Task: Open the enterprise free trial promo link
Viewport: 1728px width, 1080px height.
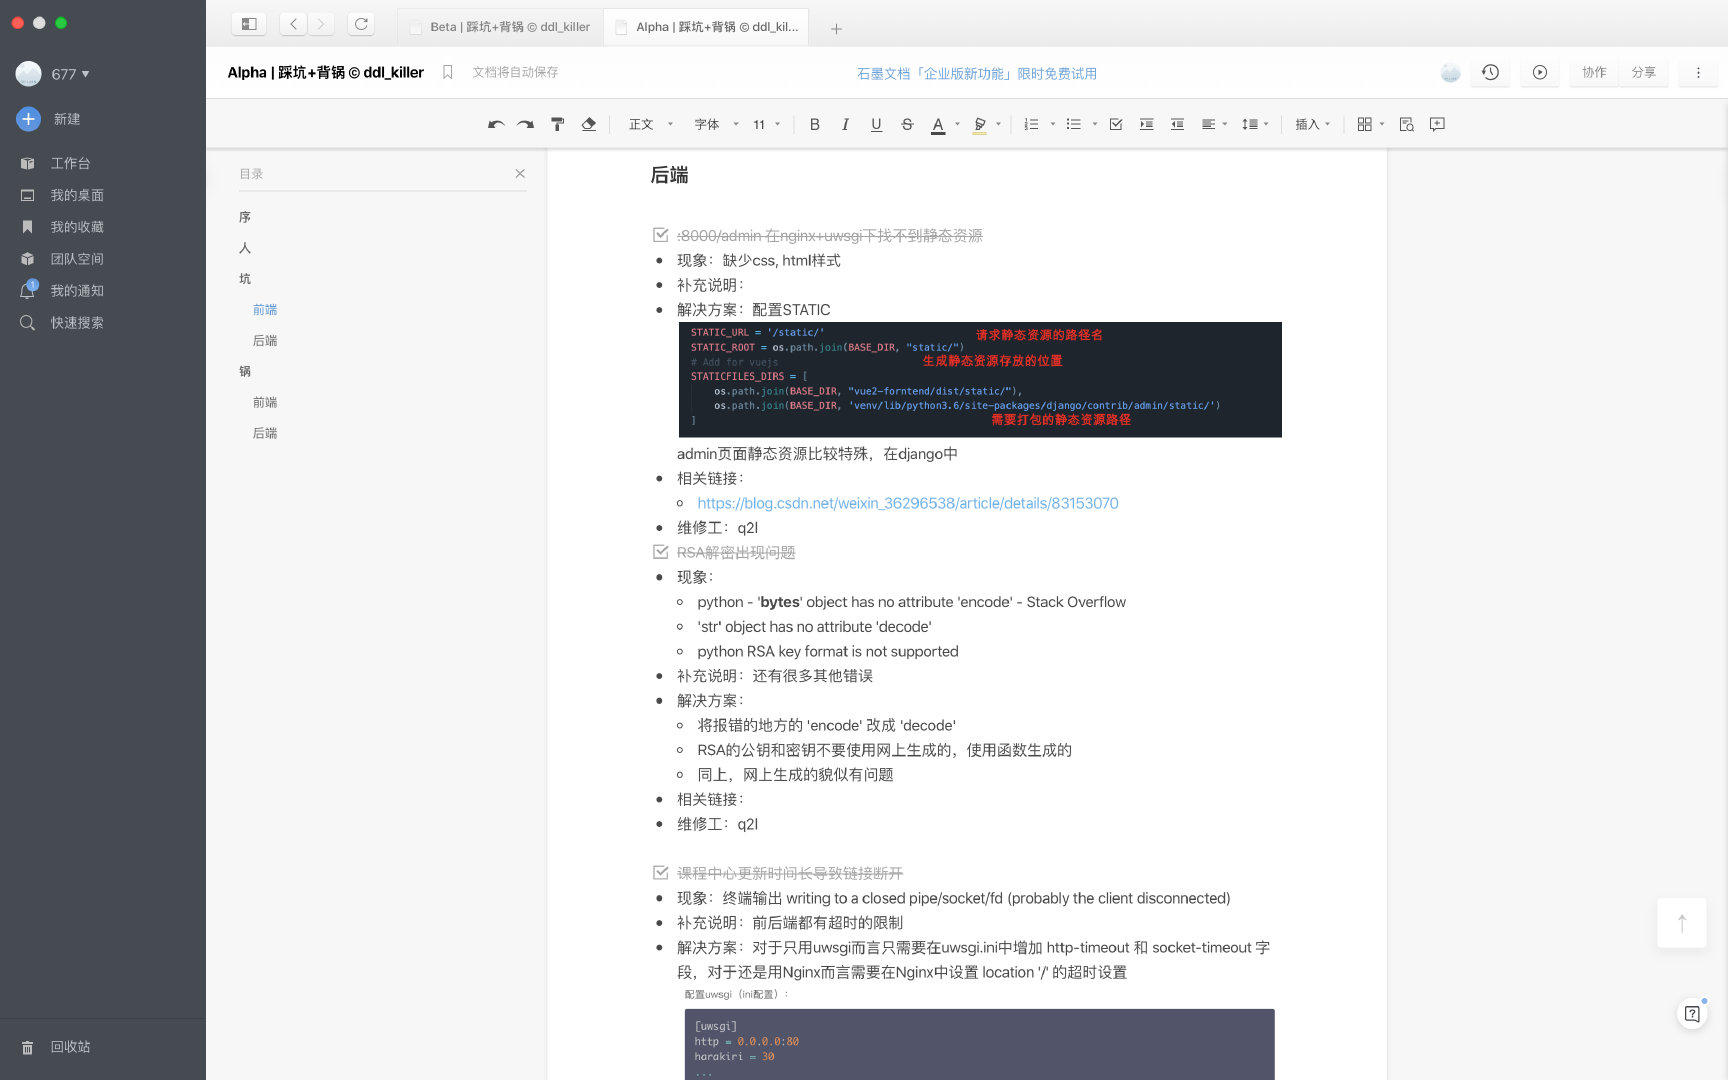Action: pyautogui.click(x=977, y=73)
